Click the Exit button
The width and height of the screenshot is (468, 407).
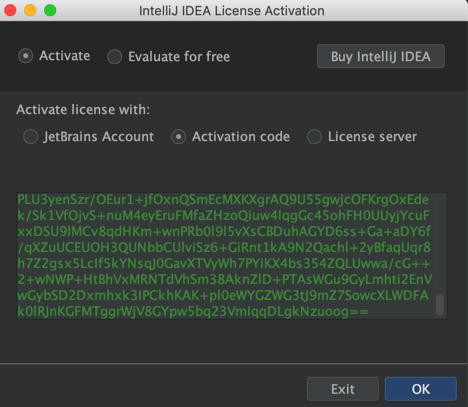click(x=343, y=389)
